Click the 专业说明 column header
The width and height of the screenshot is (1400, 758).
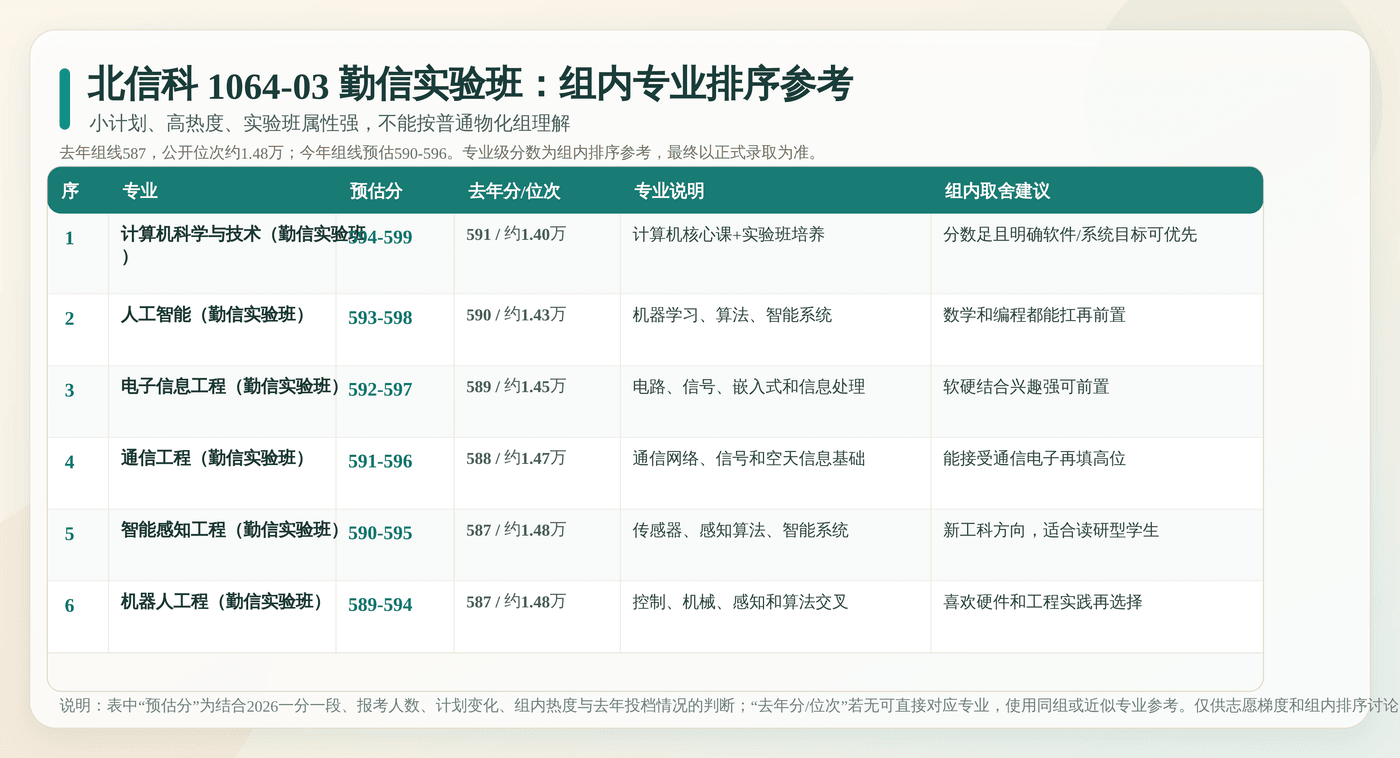pos(669,191)
